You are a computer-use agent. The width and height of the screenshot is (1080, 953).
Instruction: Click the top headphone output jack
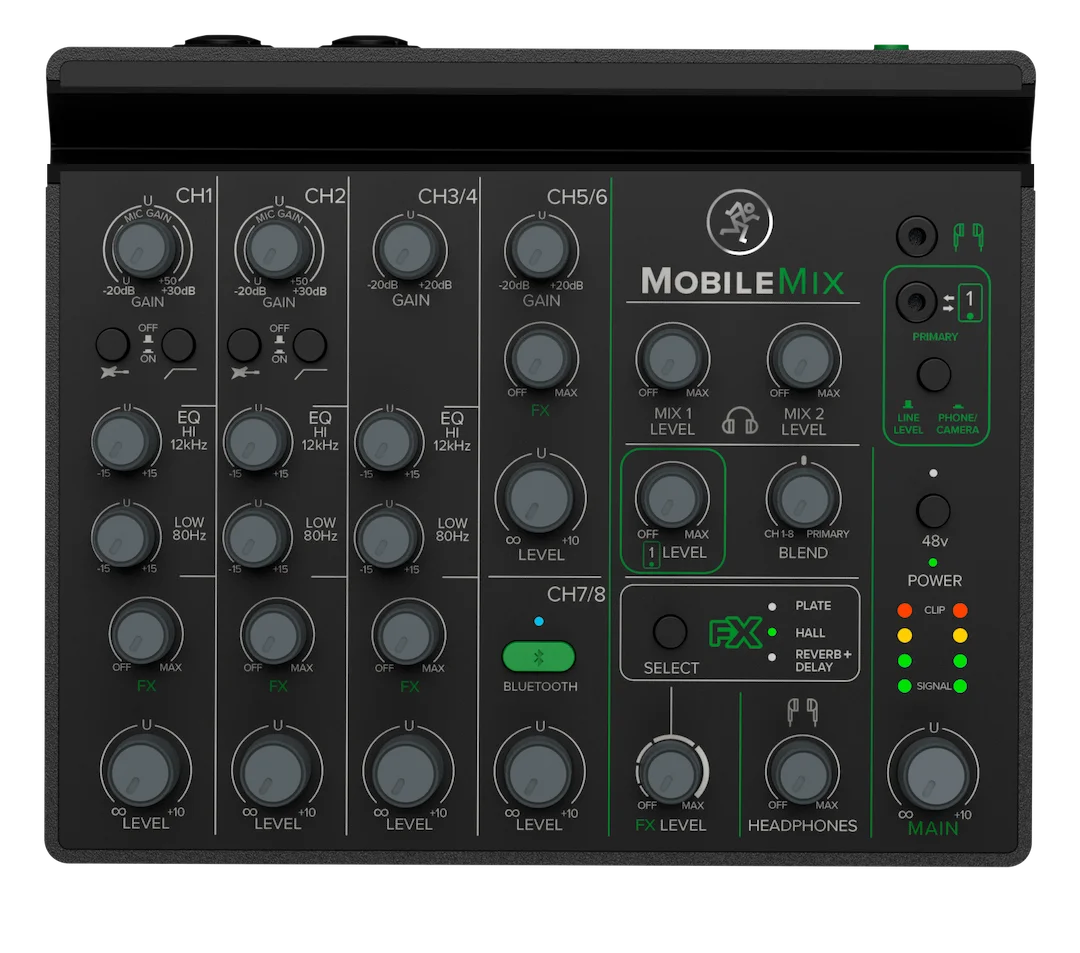(x=917, y=236)
